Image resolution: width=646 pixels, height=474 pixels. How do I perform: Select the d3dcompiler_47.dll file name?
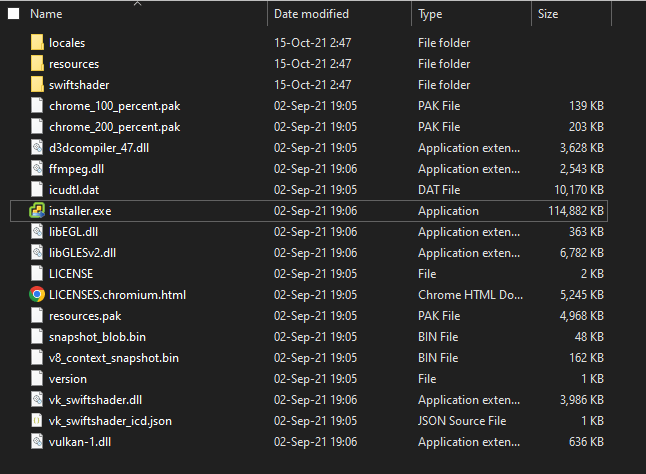[x=98, y=148]
